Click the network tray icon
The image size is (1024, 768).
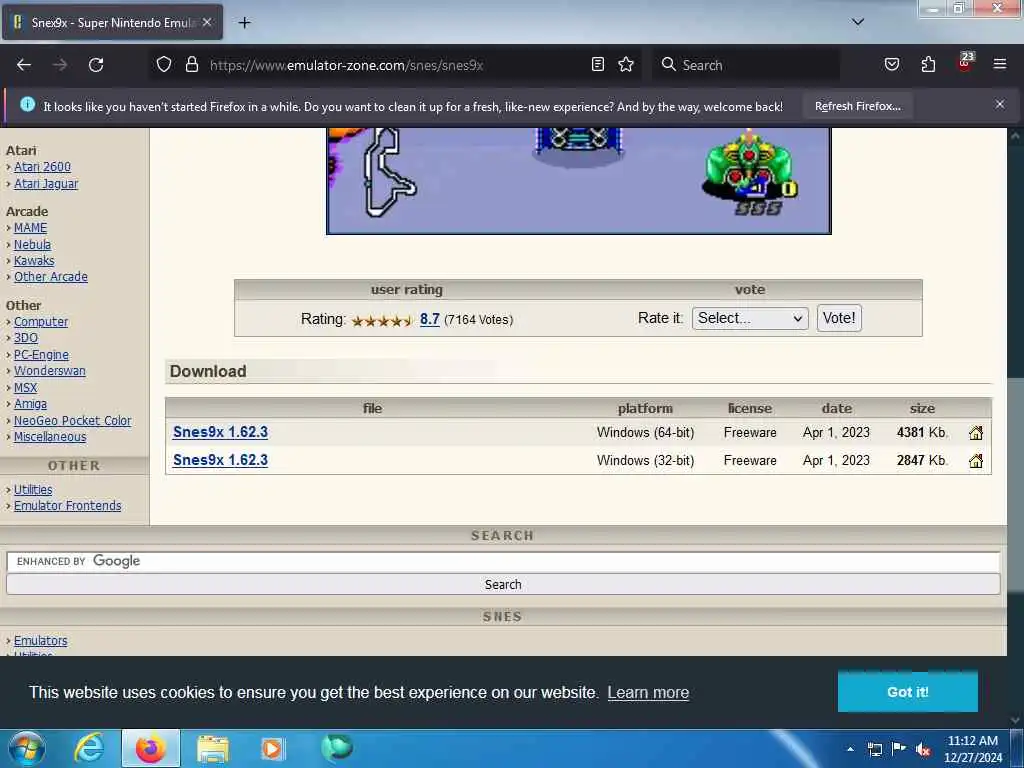(874, 749)
